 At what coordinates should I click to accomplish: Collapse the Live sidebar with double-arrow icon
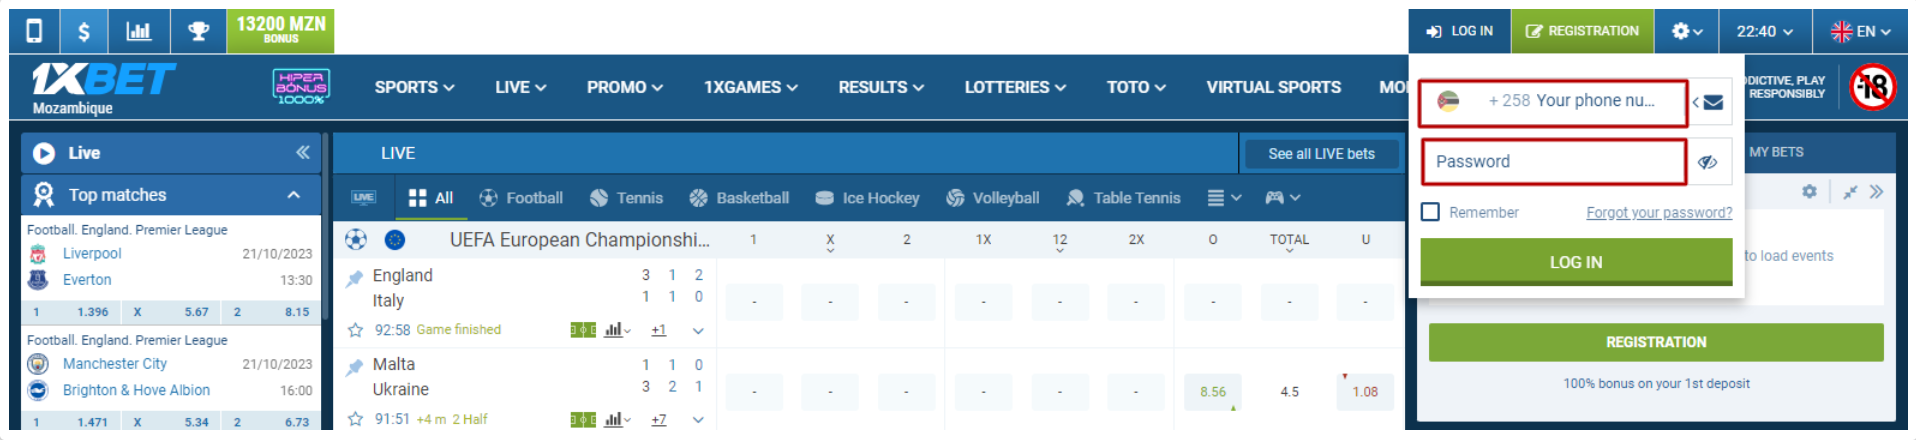pos(302,152)
